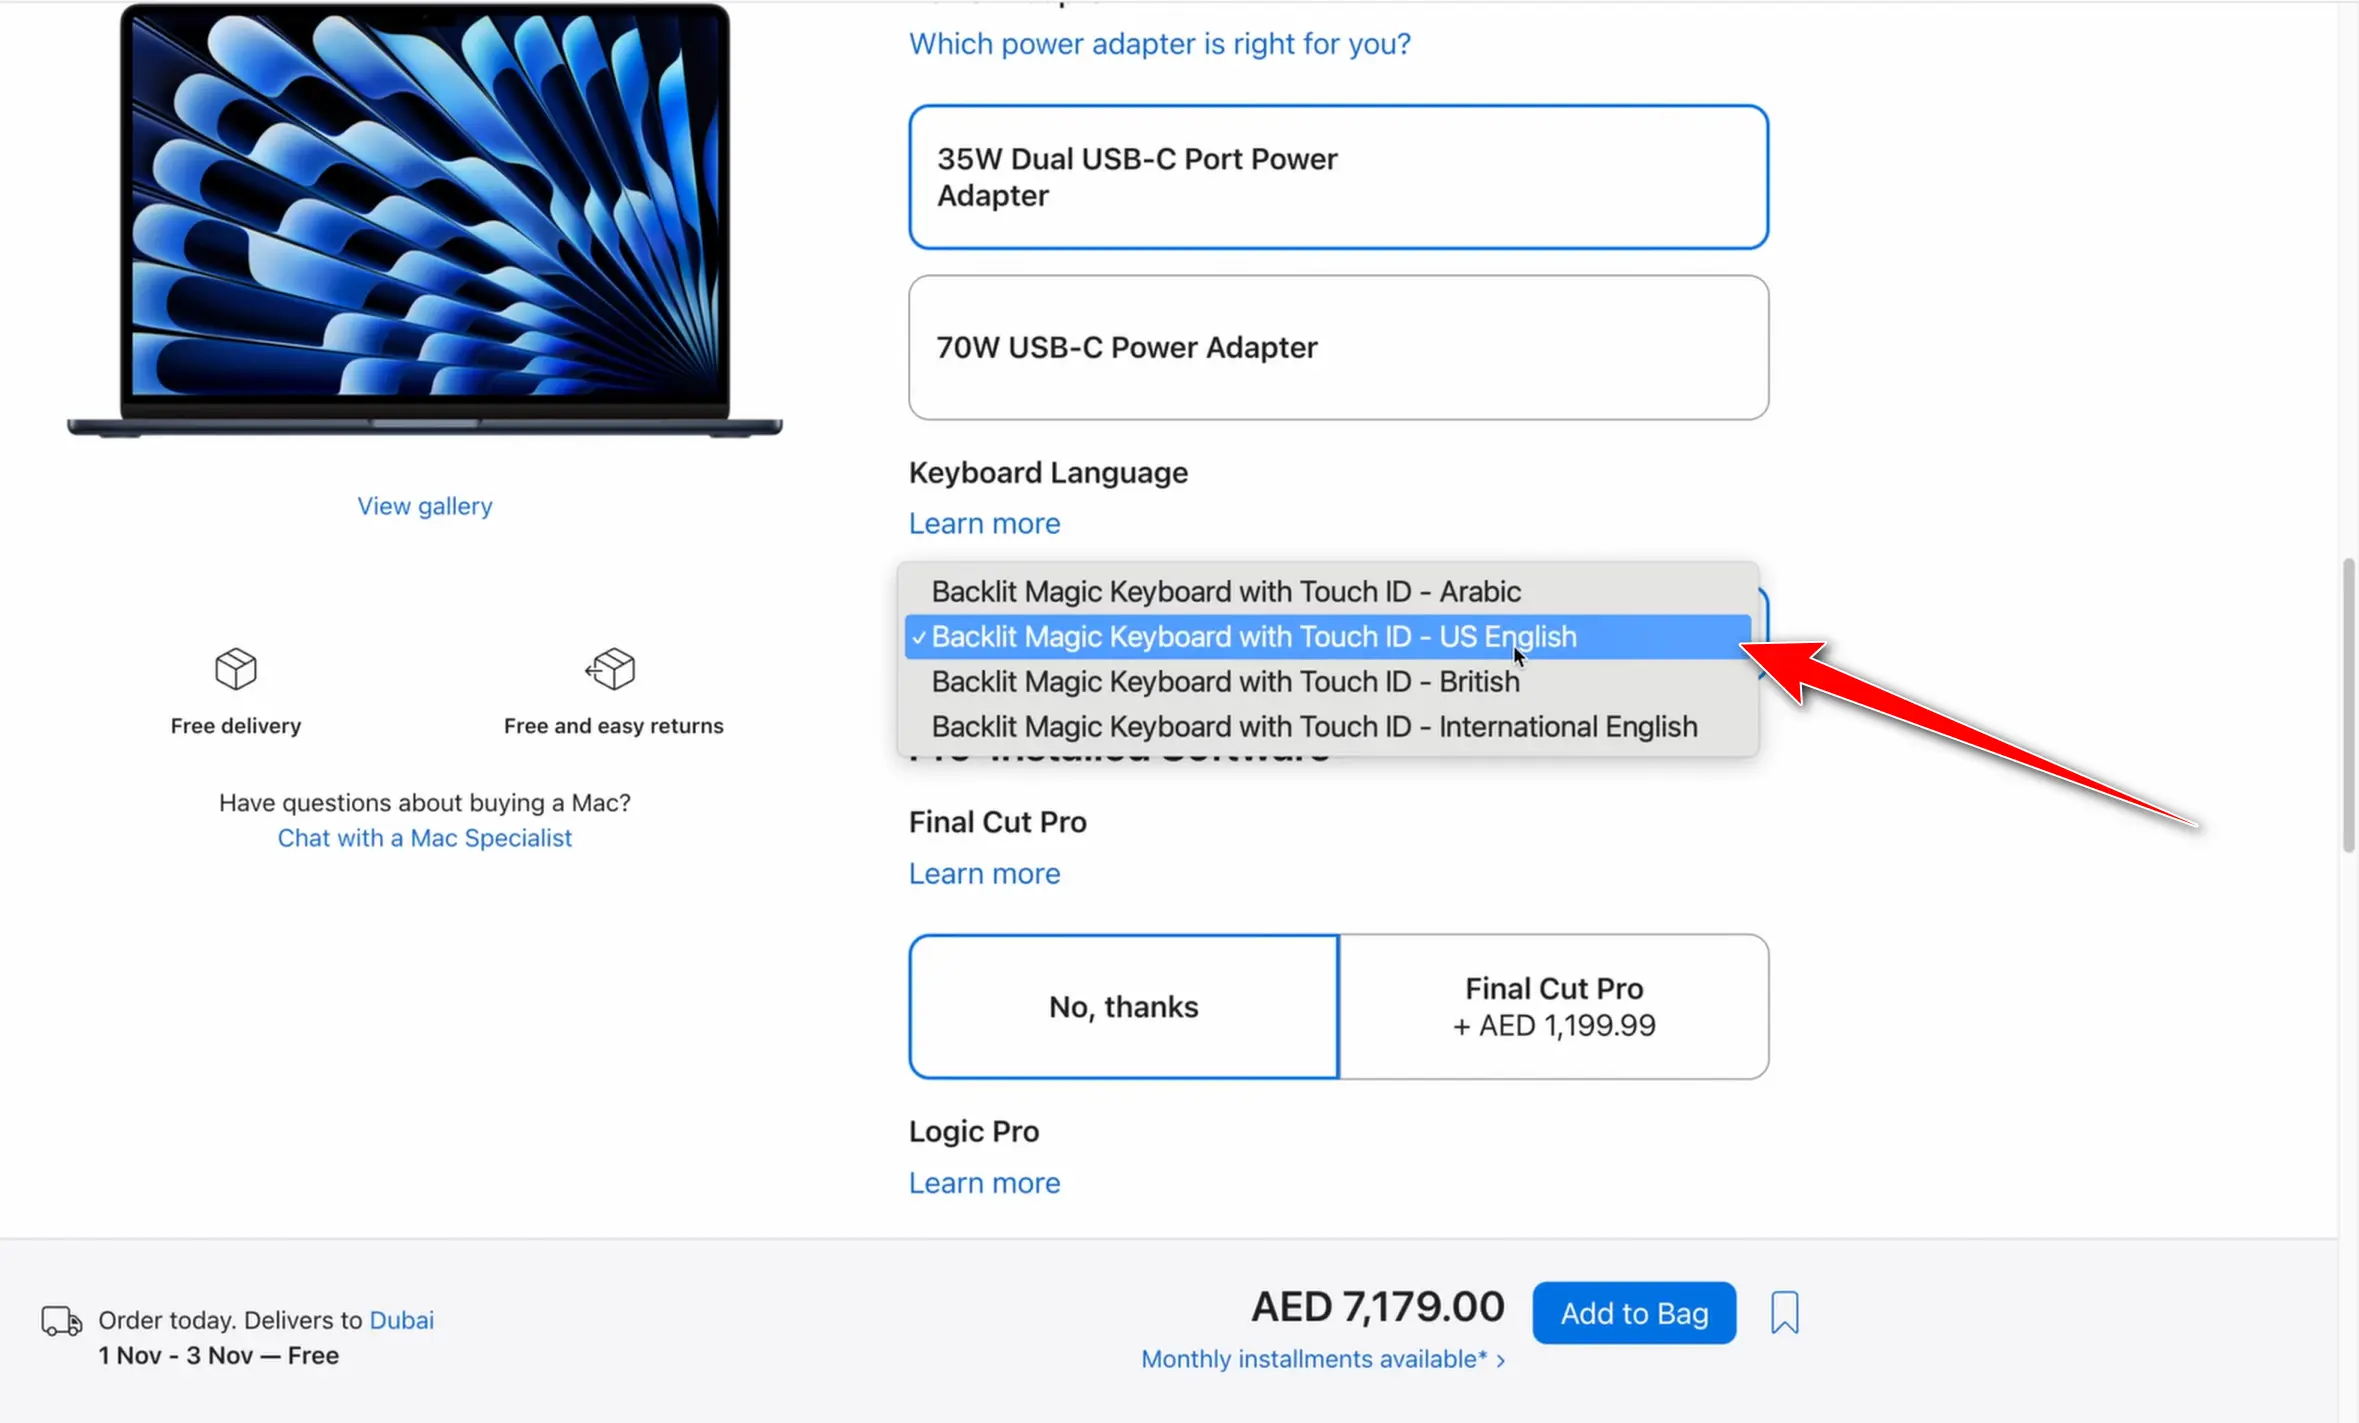
Task: Select Backlit Magic Keyboard - Arabic
Action: coord(1225,591)
